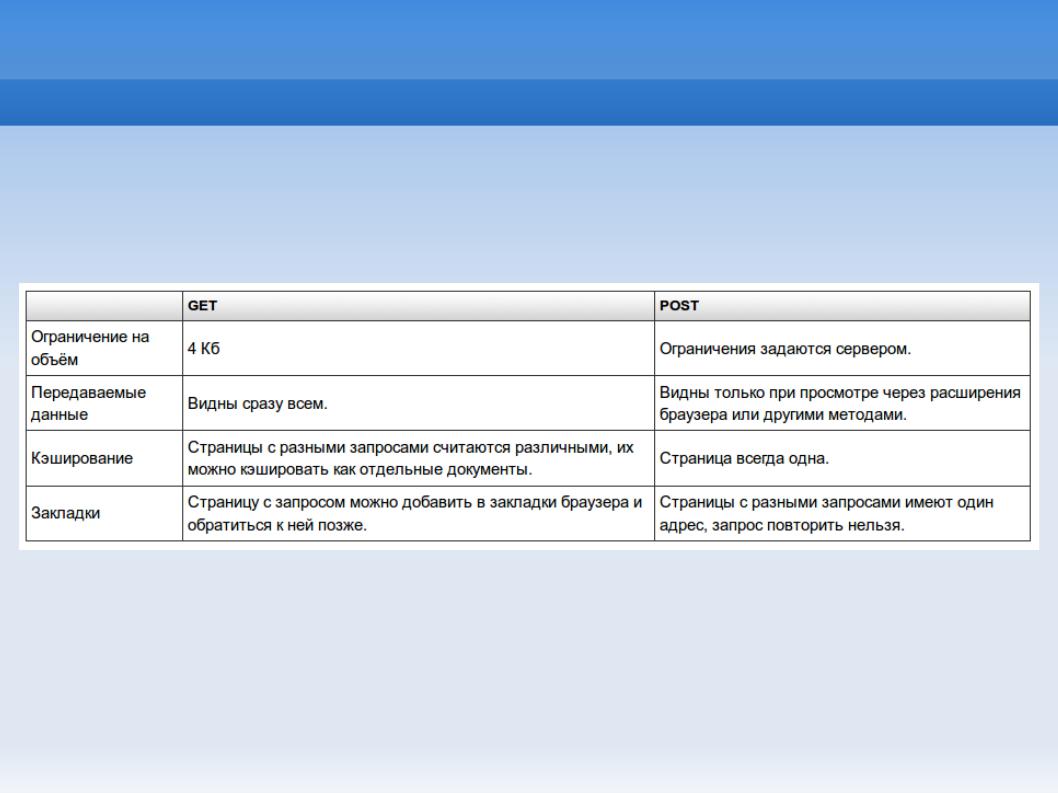Click the GET column header
Image resolution: width=1058 pixels, height=793 pixels.
(418, 306)
